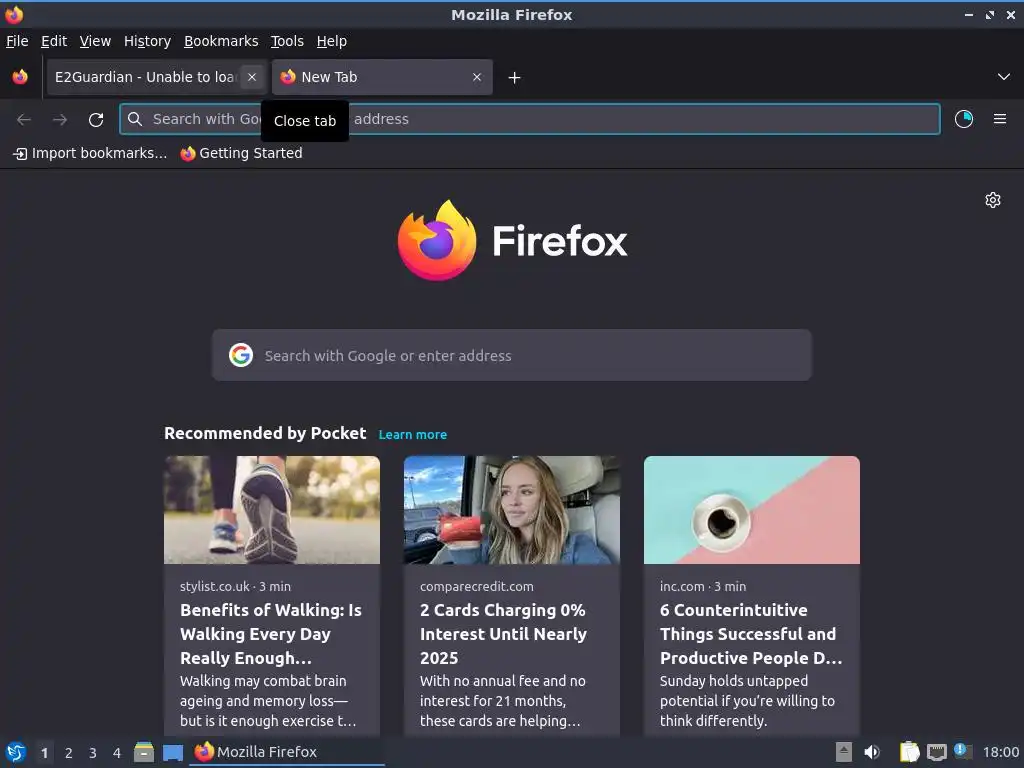The image size is (1024, 768).
Task: Click the Firefox logo in title bar
Action: [x=14, y=14]
